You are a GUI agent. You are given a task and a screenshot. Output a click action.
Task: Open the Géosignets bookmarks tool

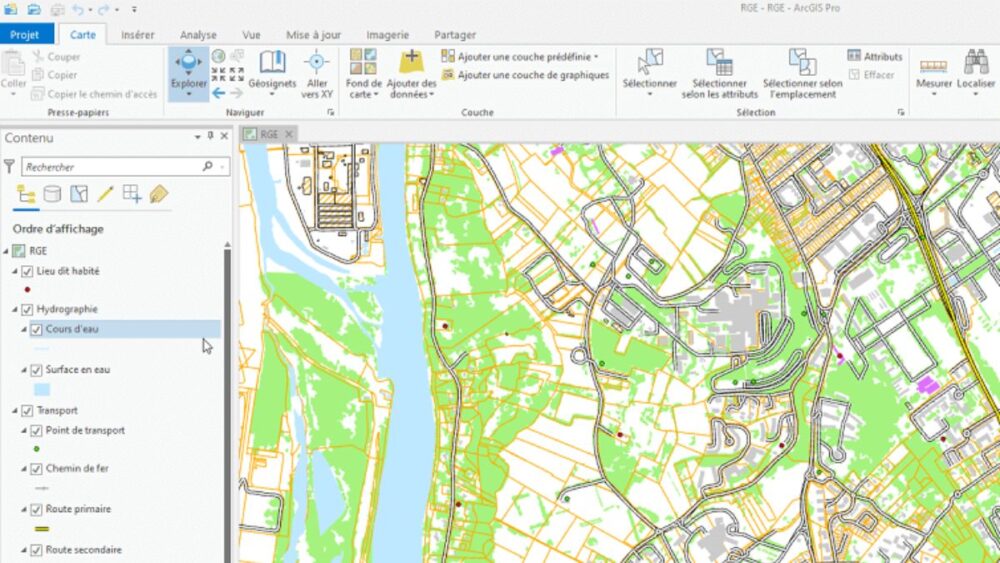[272, 73]
